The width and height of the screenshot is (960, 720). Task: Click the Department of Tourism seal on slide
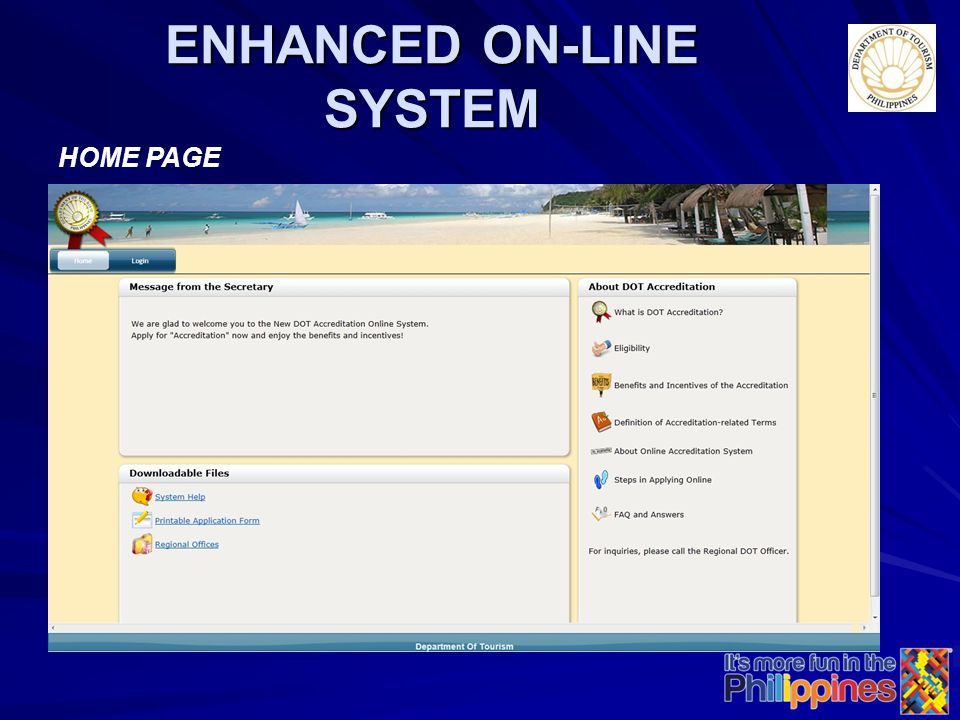(x=891, y=68)
